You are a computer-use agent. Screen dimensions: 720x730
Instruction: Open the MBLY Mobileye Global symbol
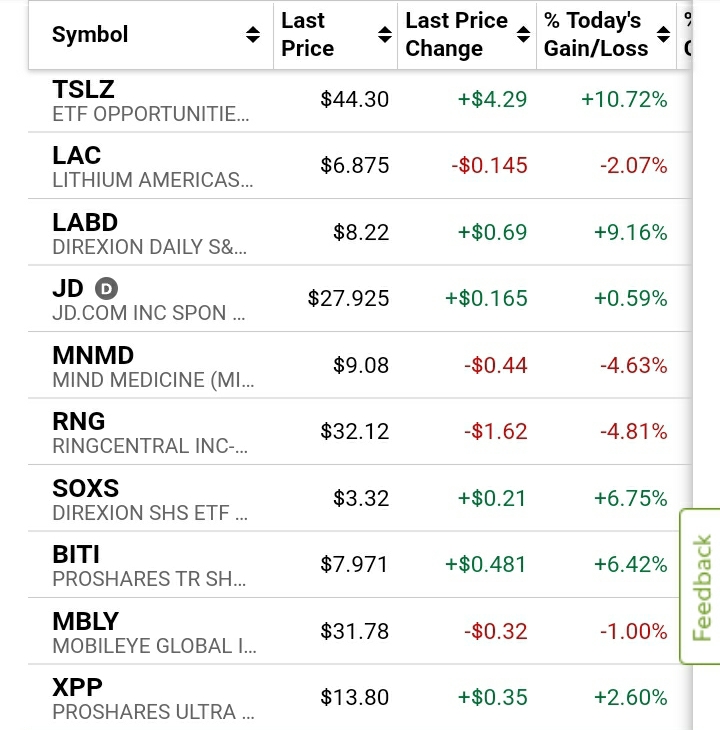tap(85, 621)
